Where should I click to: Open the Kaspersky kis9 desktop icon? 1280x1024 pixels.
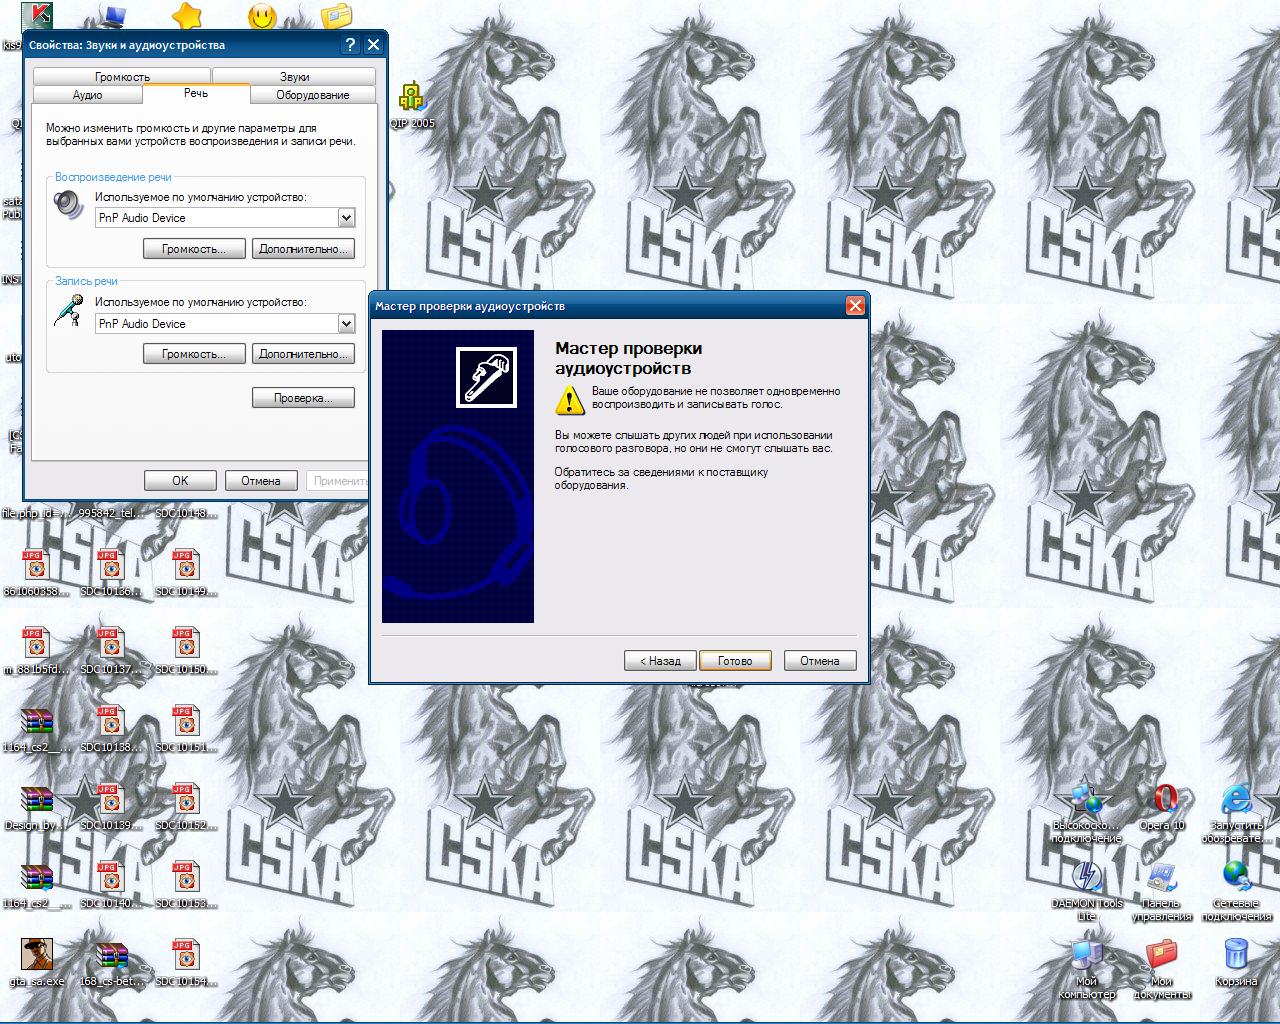pyautogui.click(x=37, y=15)
